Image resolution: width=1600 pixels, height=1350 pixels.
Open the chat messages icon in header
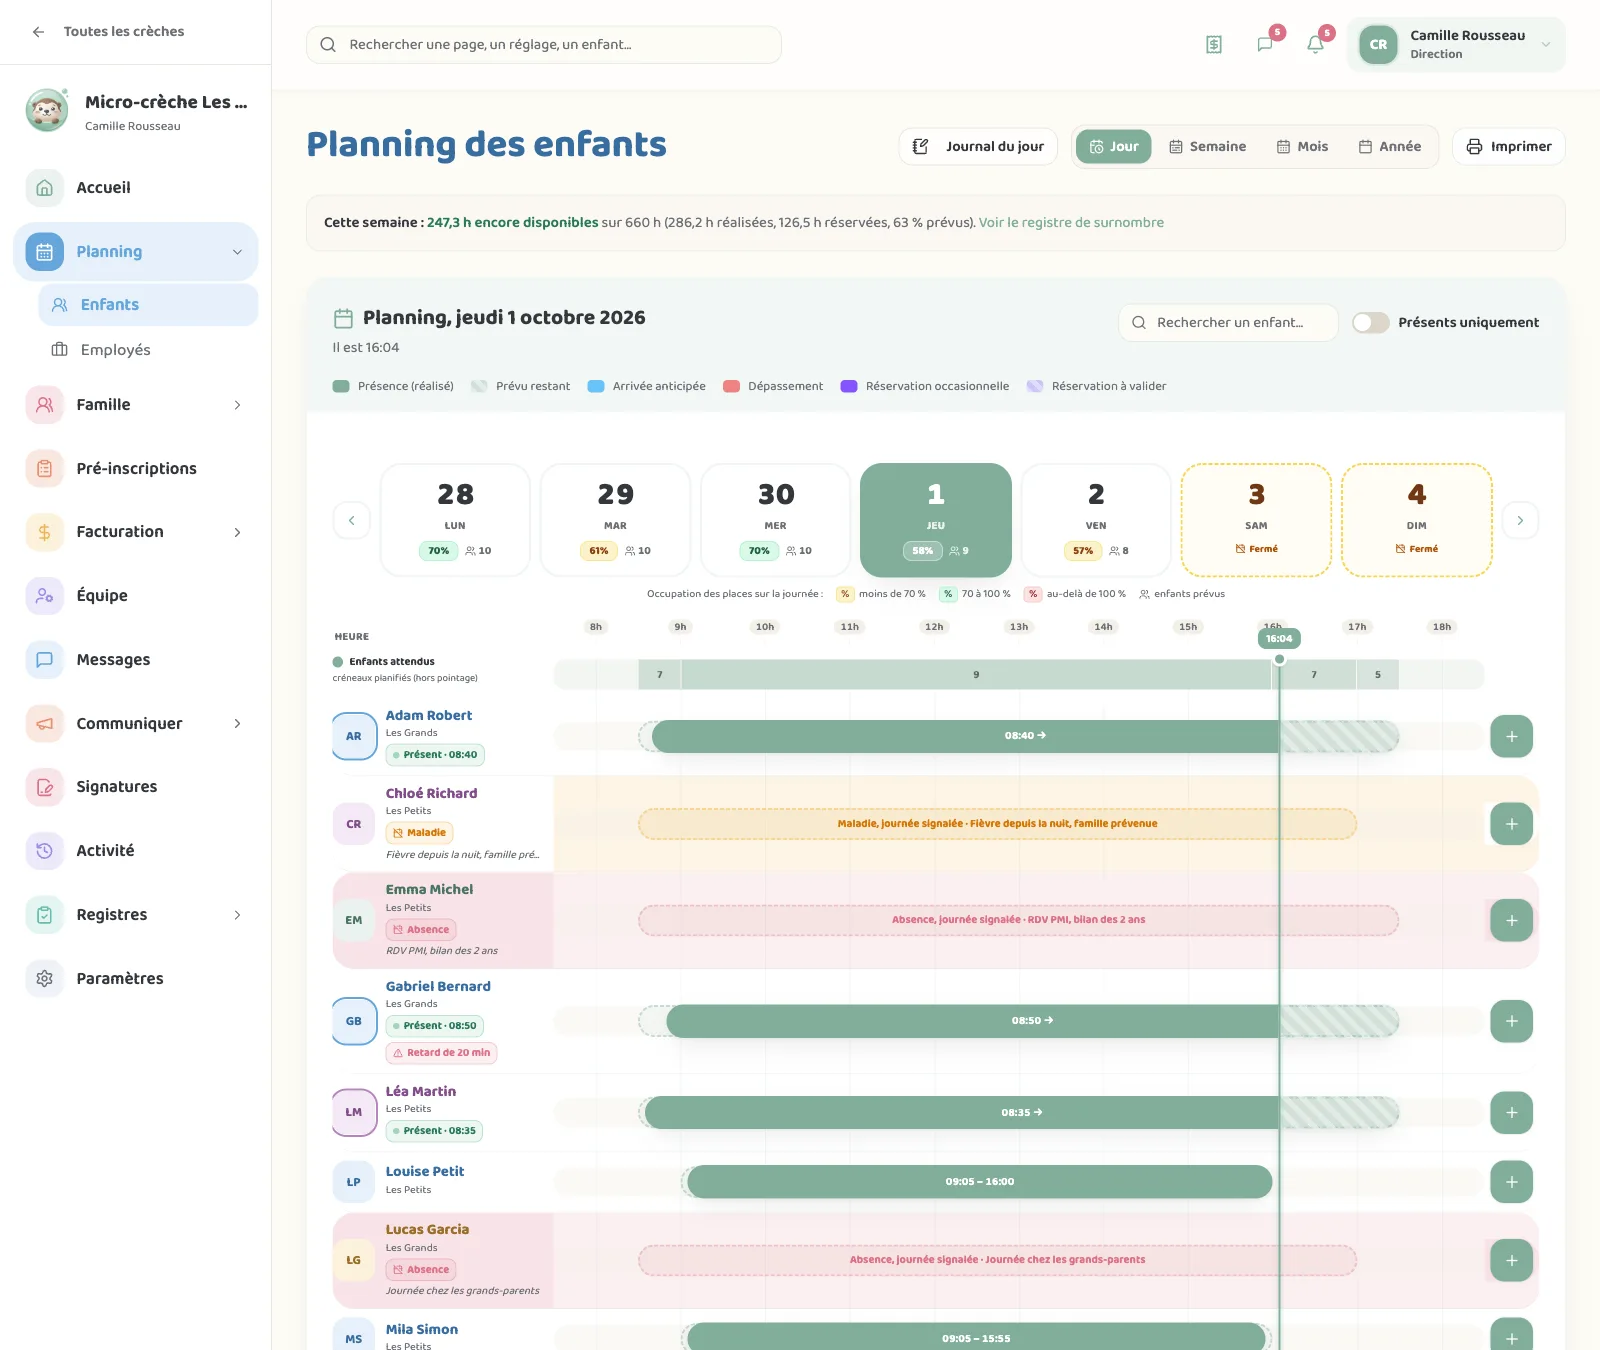(1265, 44)
